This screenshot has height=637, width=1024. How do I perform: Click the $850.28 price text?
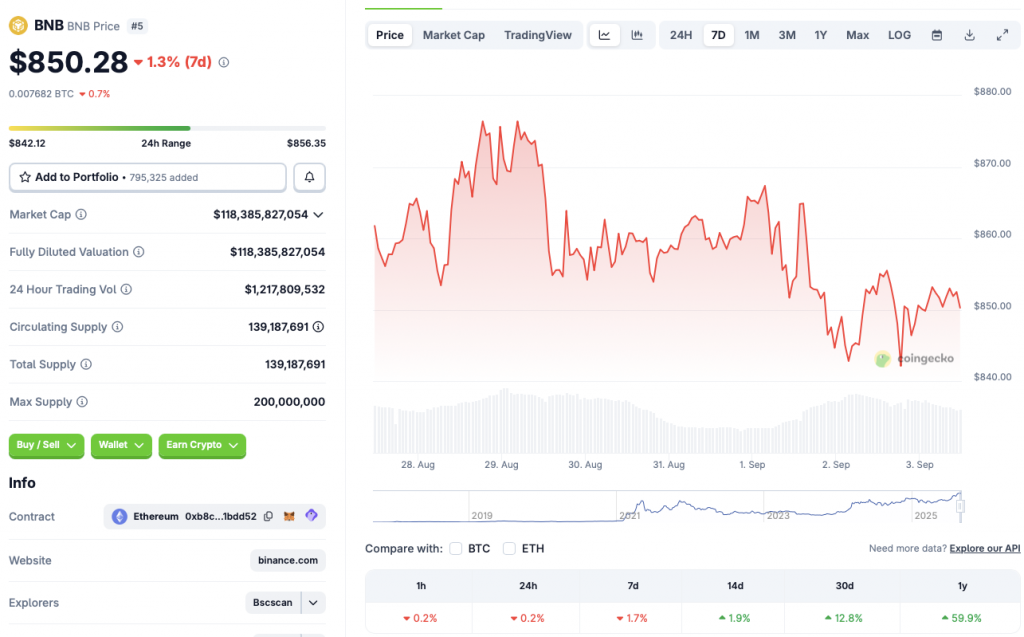pyautogui.click(x=69, y=63)
